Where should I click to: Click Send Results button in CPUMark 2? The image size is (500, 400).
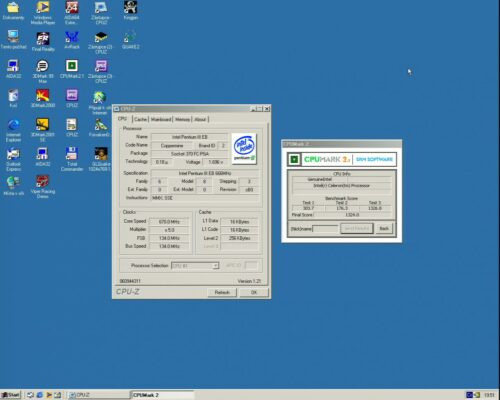coord(357,228)
